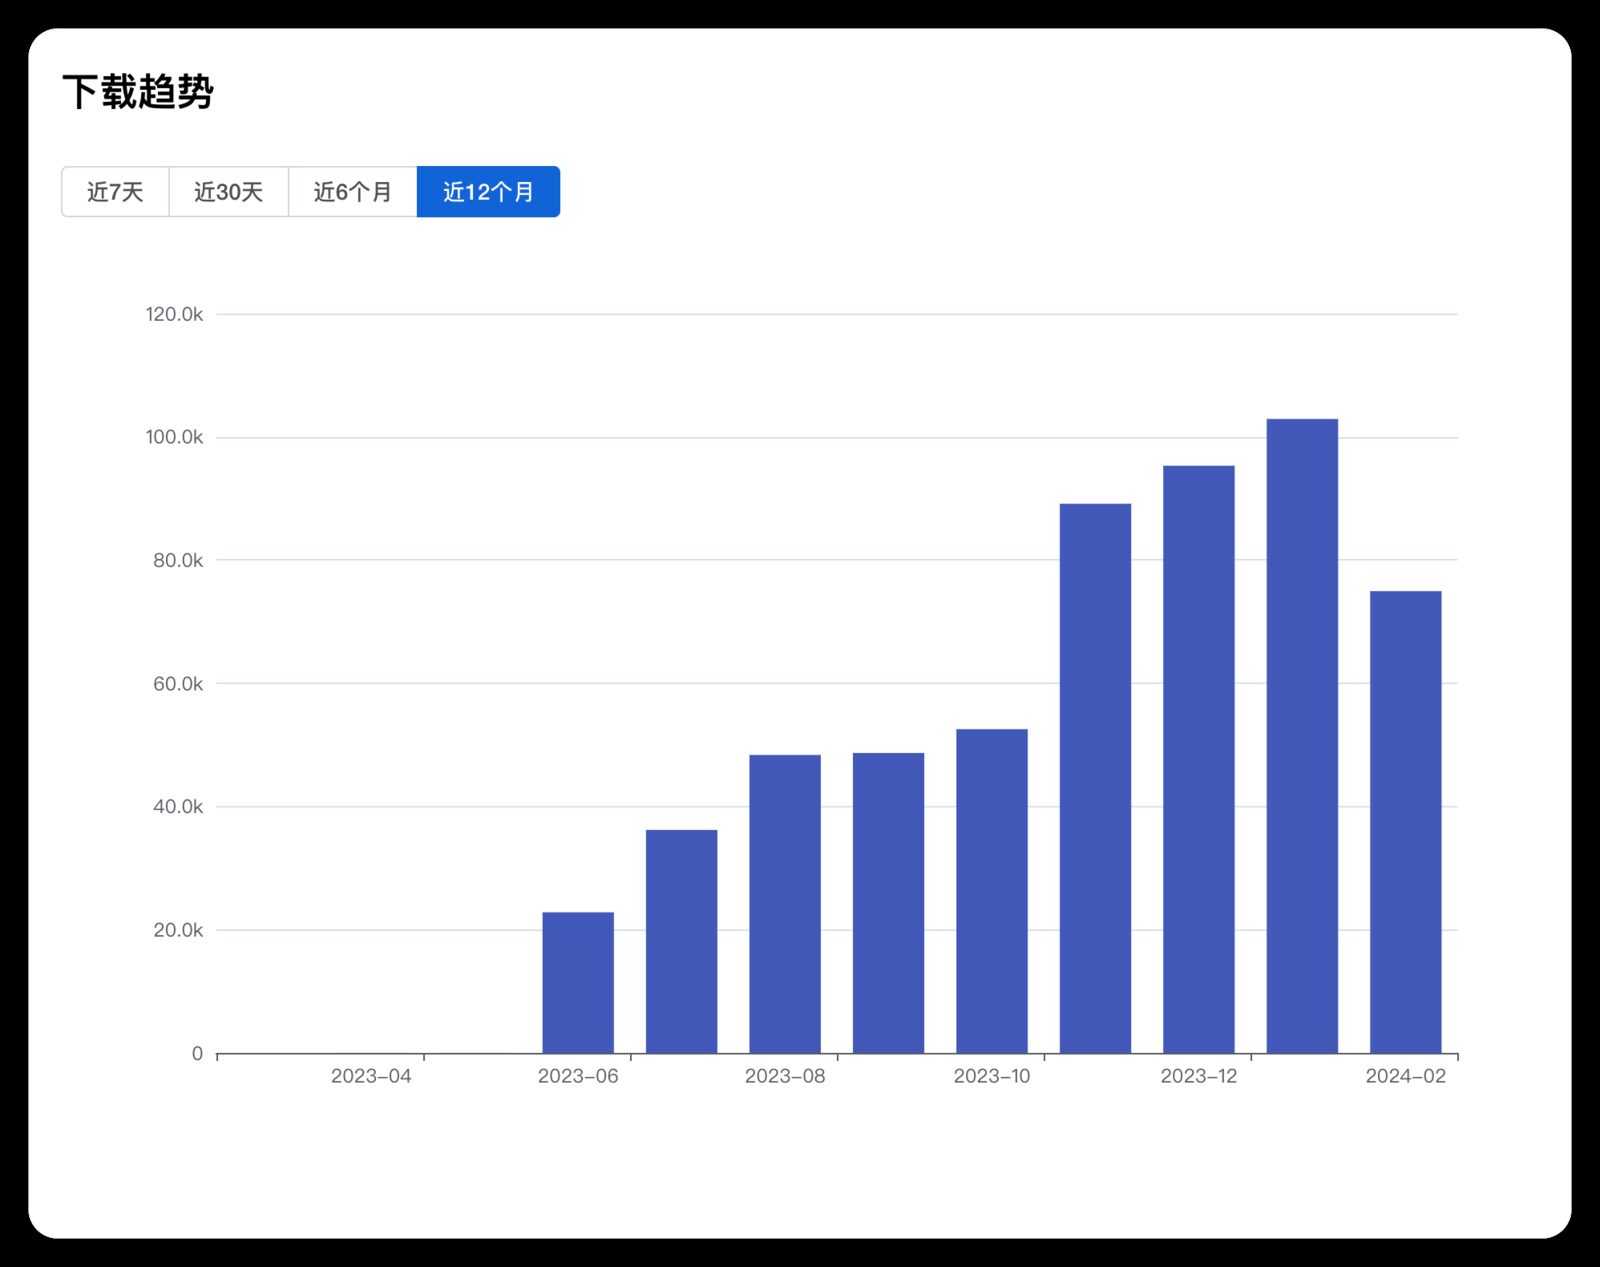Viewport: 1600px width, 1267px height.
Task: Click the 2023-06 download bar
Action: 578,982
